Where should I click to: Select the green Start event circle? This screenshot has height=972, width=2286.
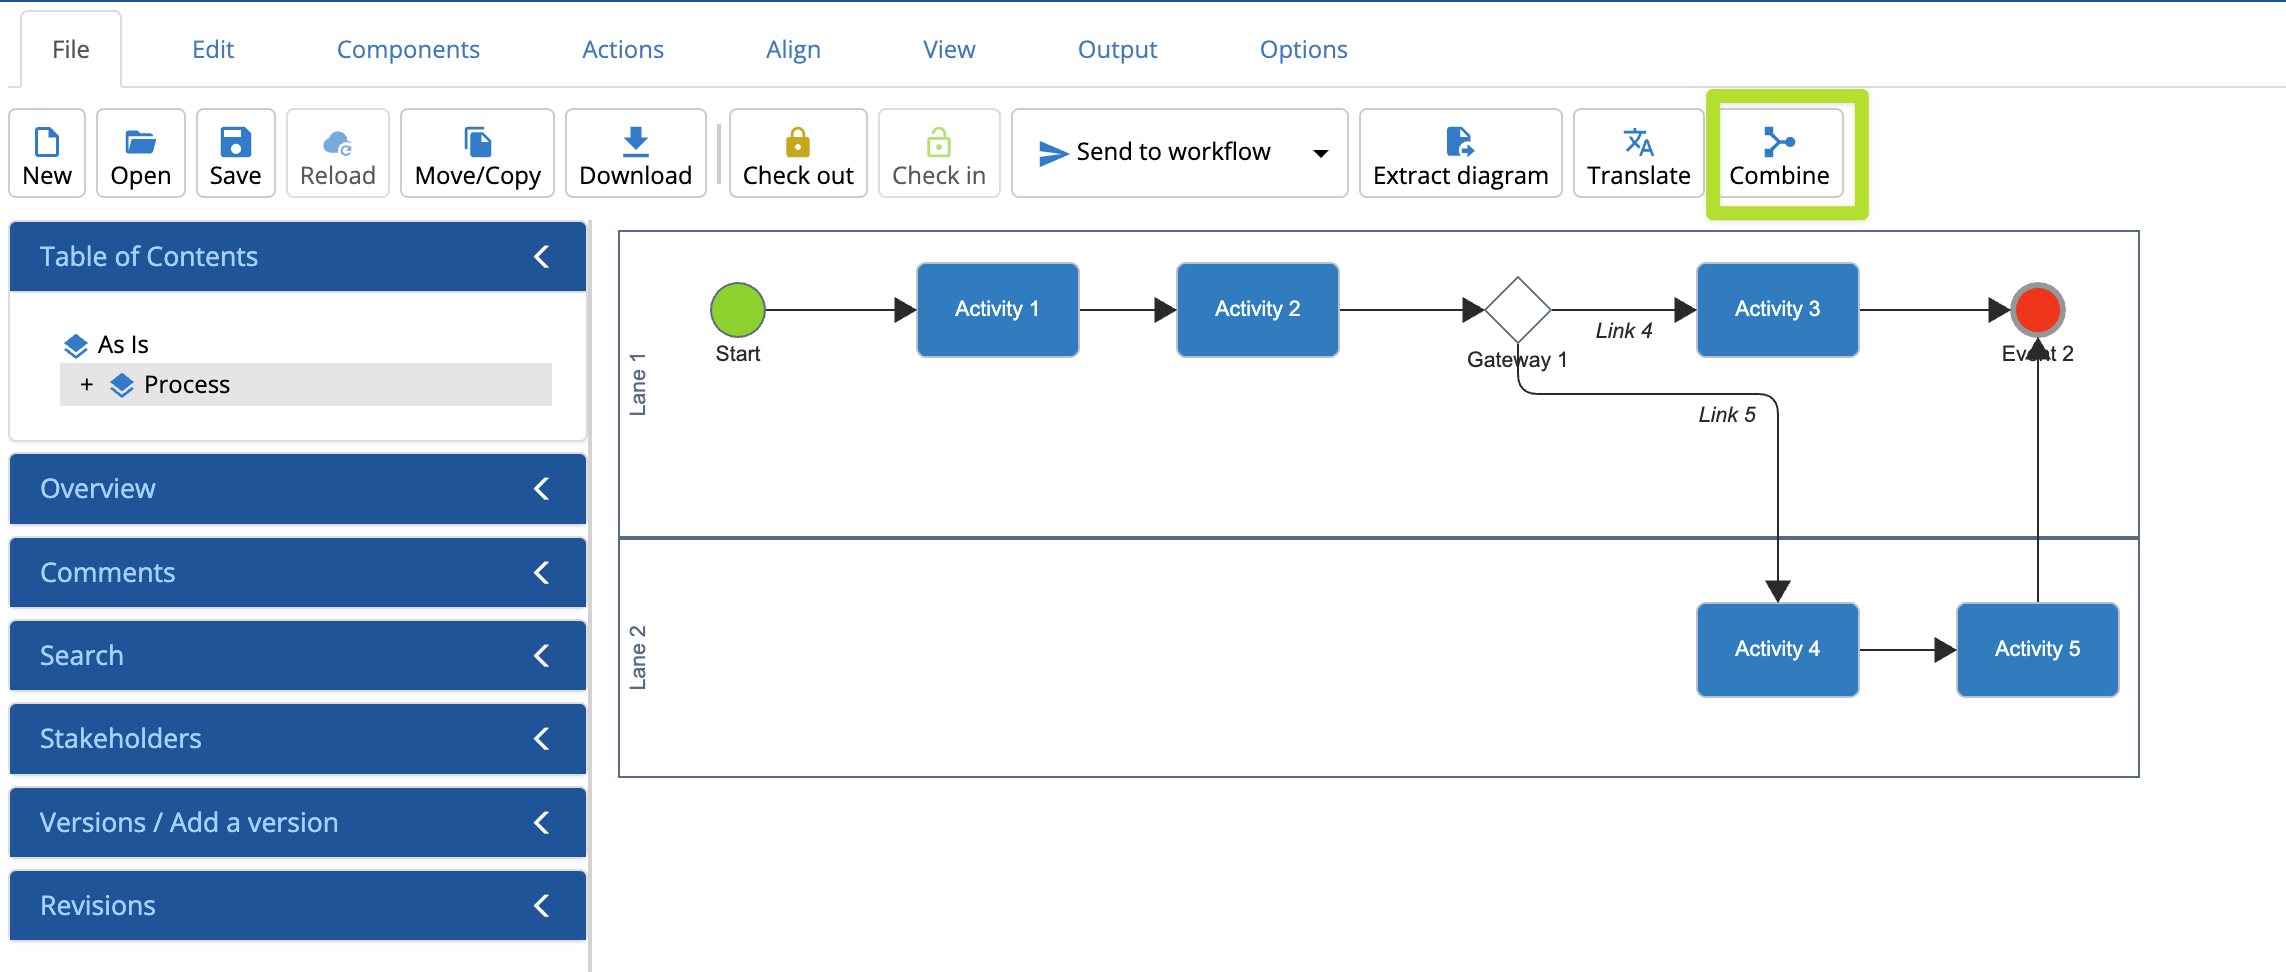(x=737, y=310)
